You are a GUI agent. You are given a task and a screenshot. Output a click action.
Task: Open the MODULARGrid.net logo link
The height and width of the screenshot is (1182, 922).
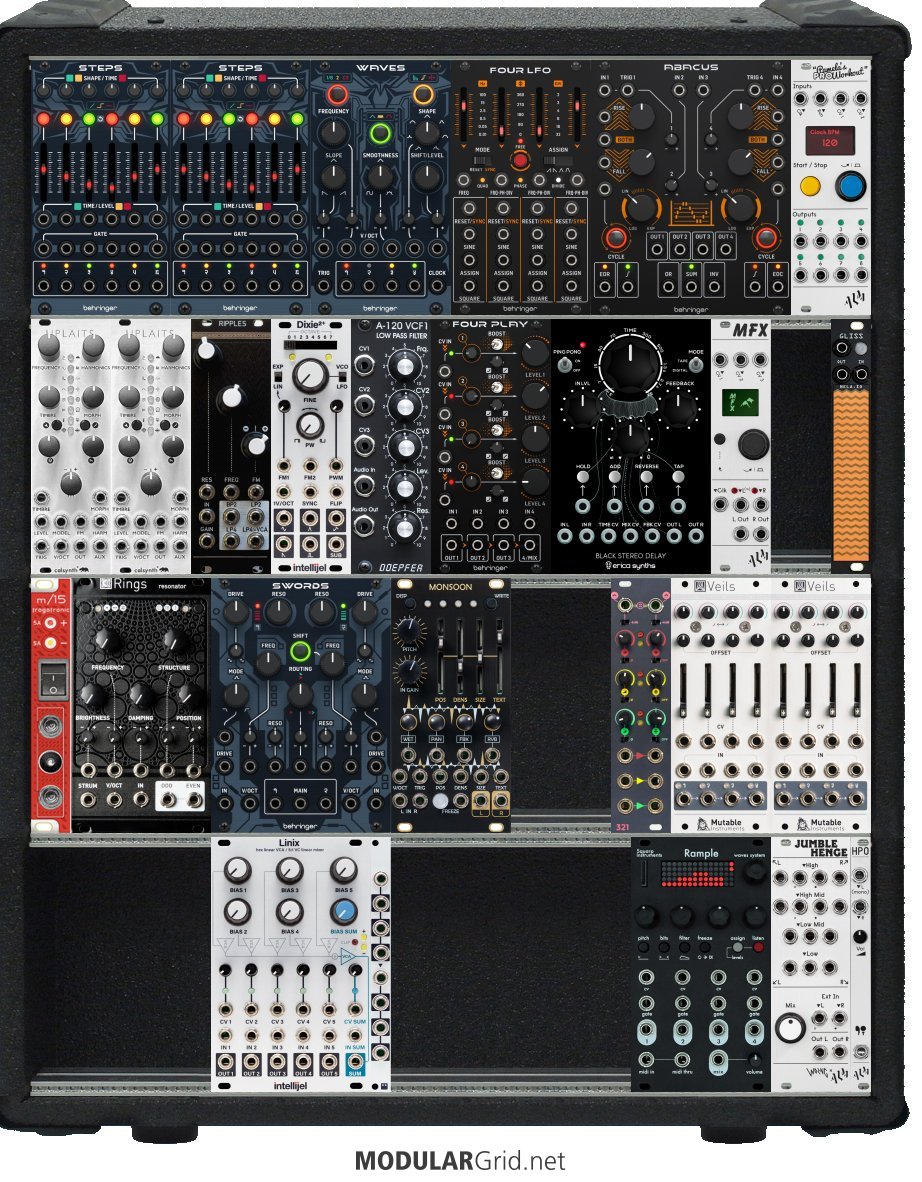[461, 1161]
